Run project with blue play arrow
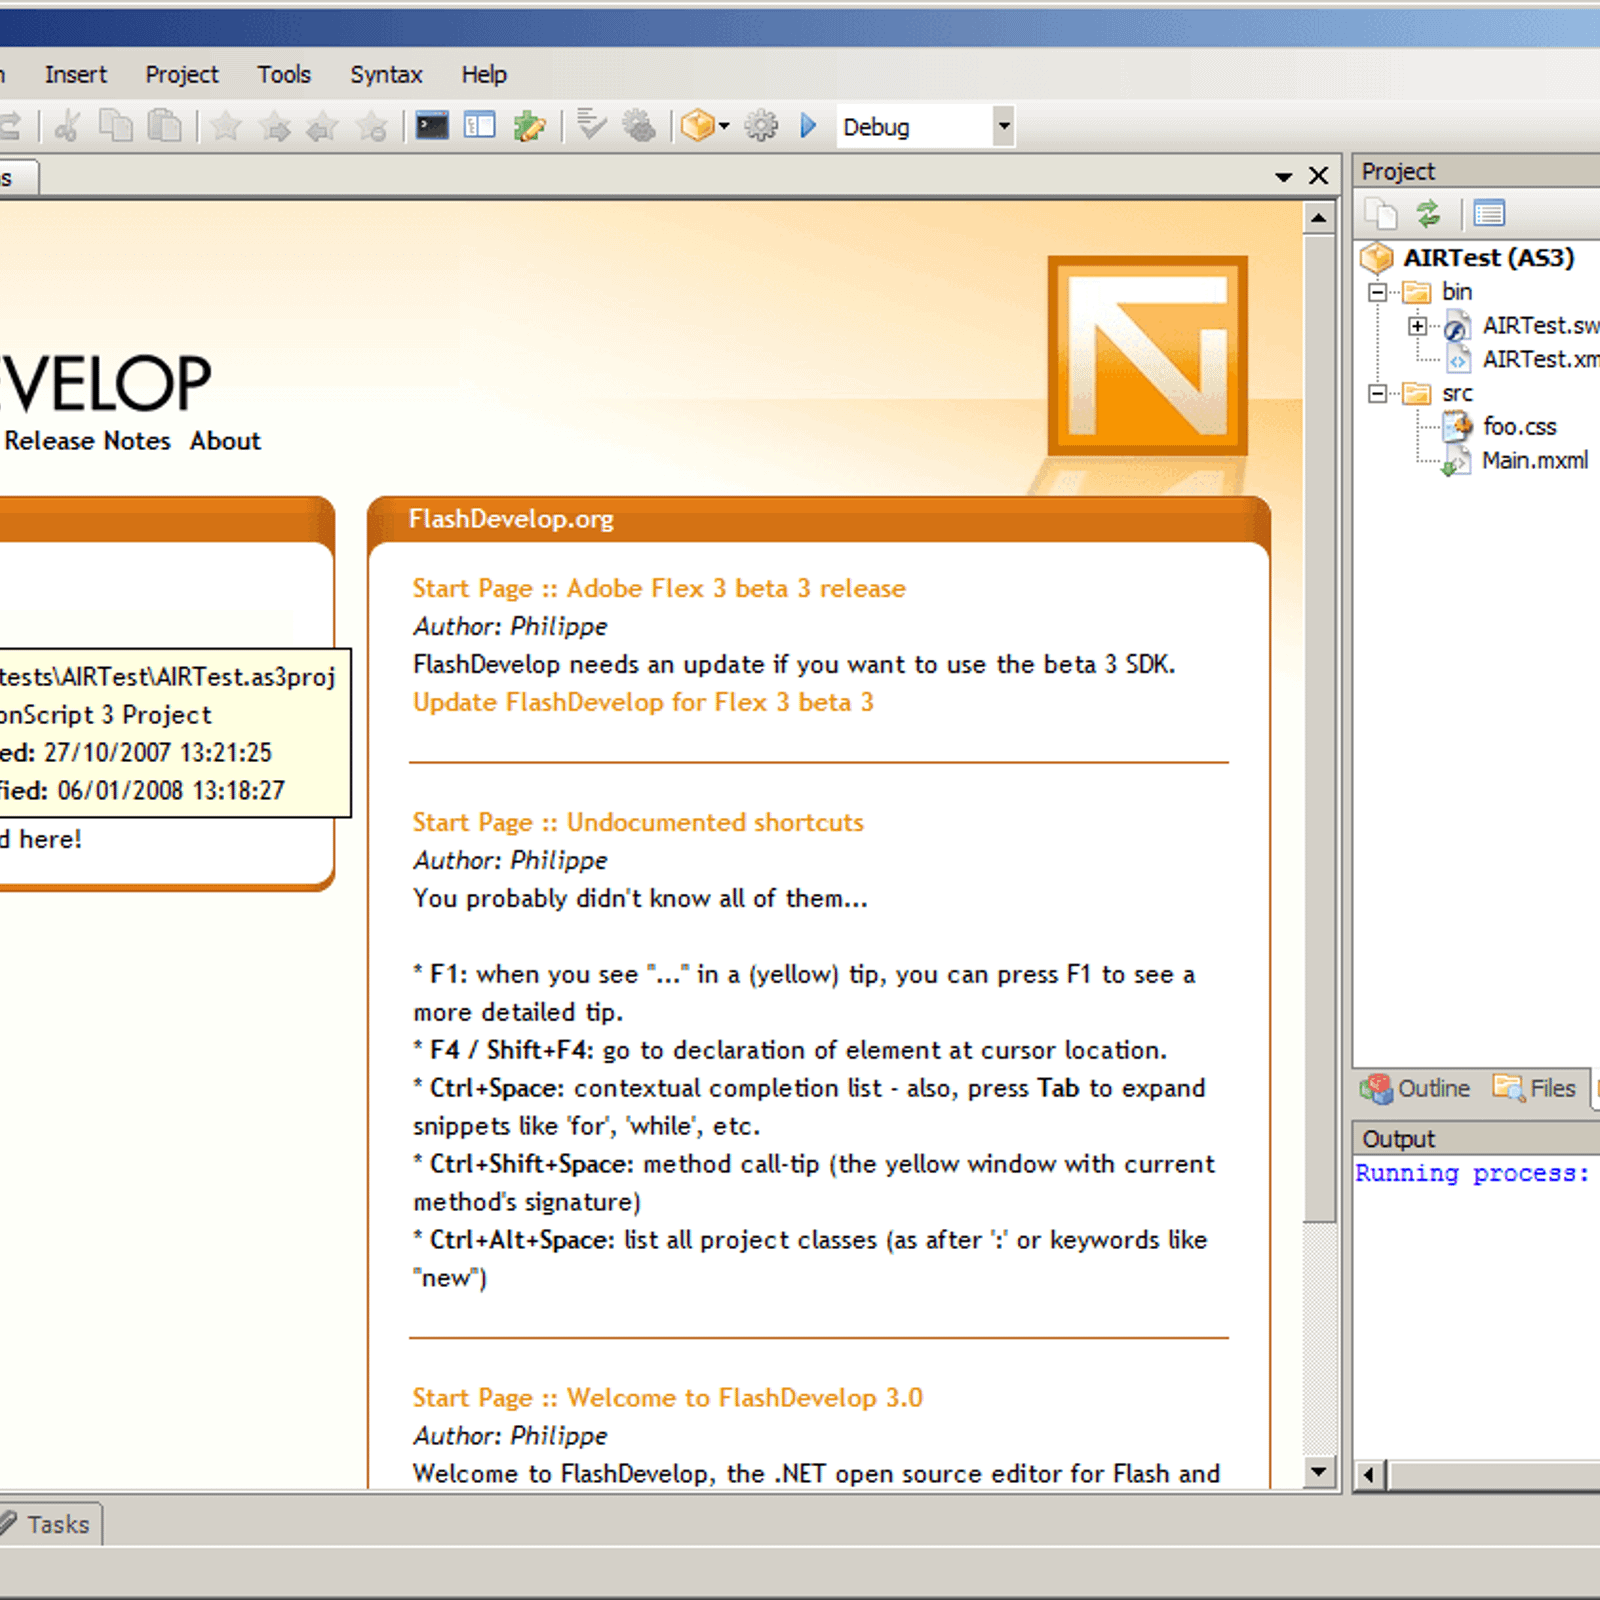The height and width of the screenshot is (1600, 1600). [808, 126]
